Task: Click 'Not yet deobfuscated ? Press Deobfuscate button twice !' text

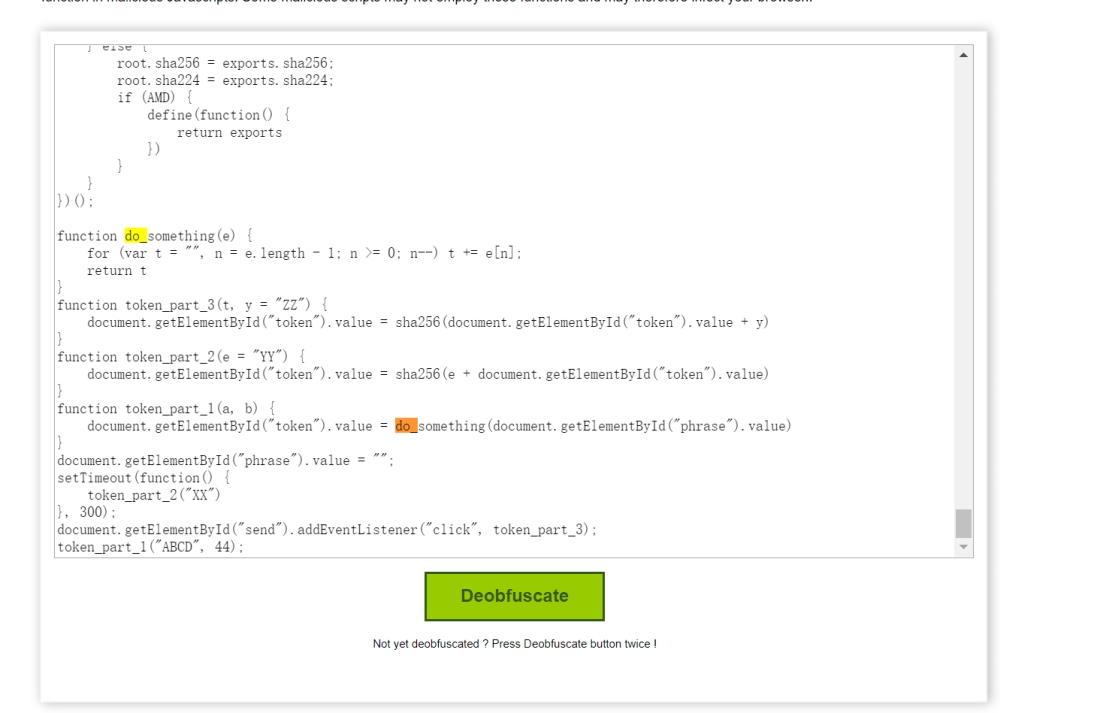Action: [515, 644]
